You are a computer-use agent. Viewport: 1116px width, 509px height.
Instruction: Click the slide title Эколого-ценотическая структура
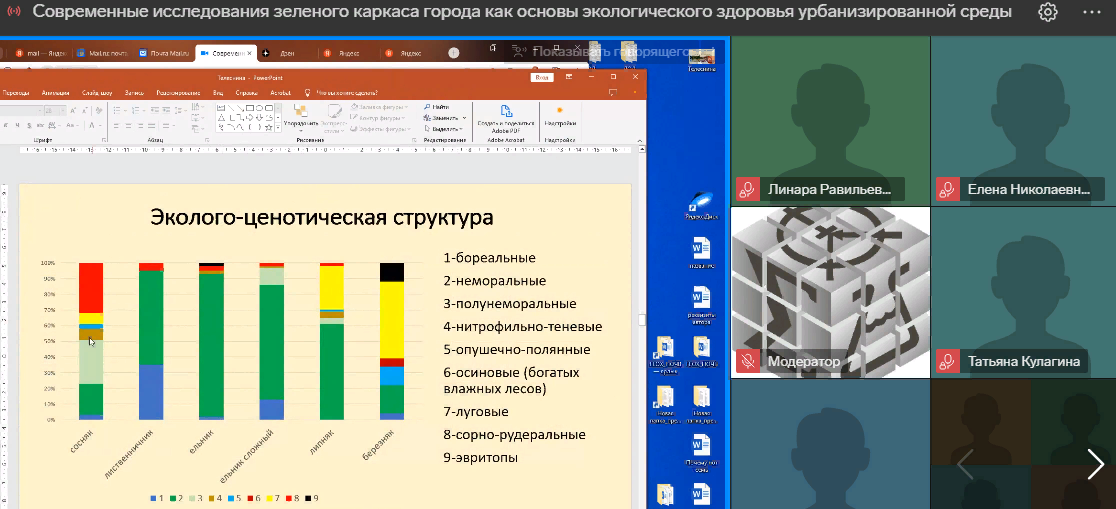[x=321, y=217]
